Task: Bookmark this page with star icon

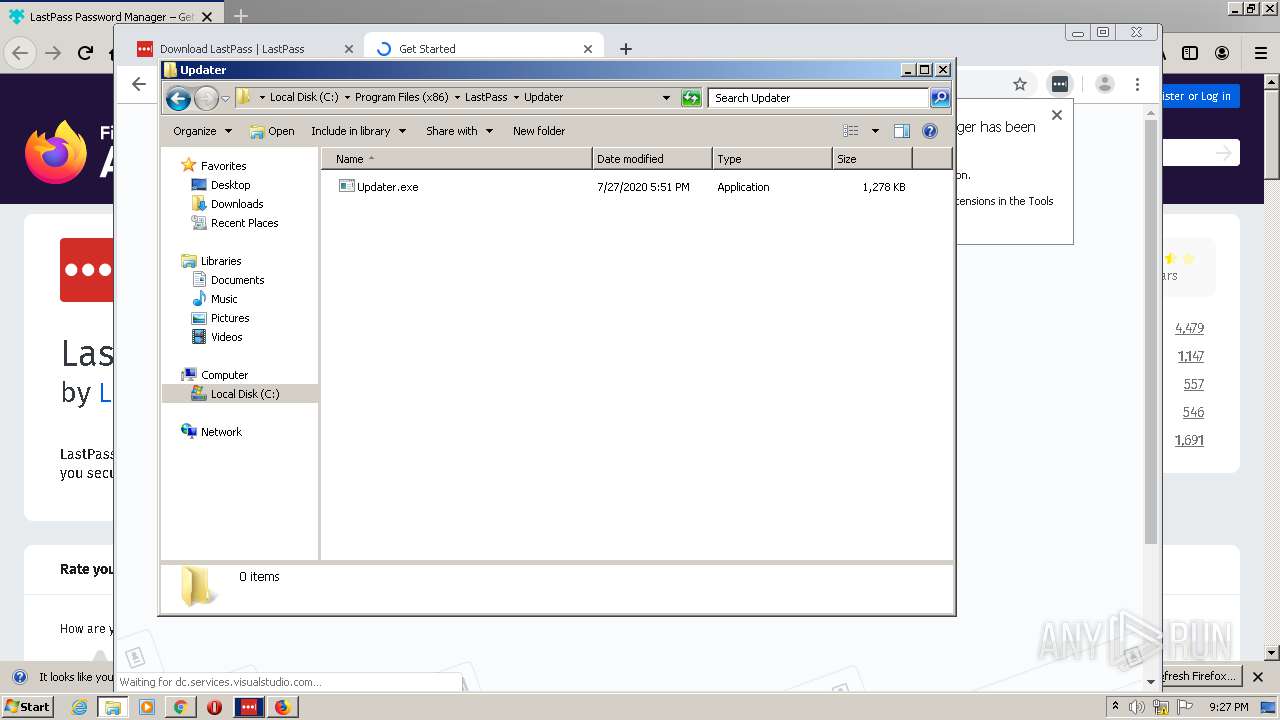Action: [1020, 85]
